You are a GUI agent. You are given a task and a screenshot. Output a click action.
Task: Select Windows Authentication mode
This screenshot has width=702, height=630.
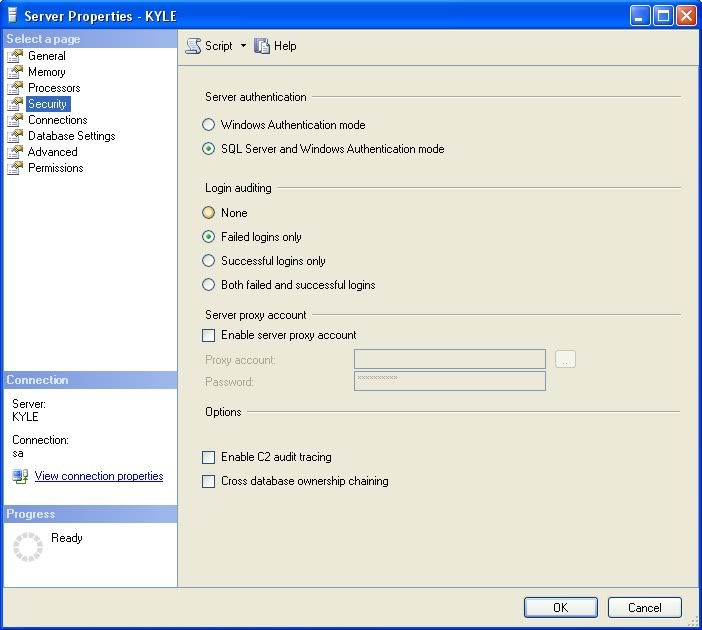(209, 125)
